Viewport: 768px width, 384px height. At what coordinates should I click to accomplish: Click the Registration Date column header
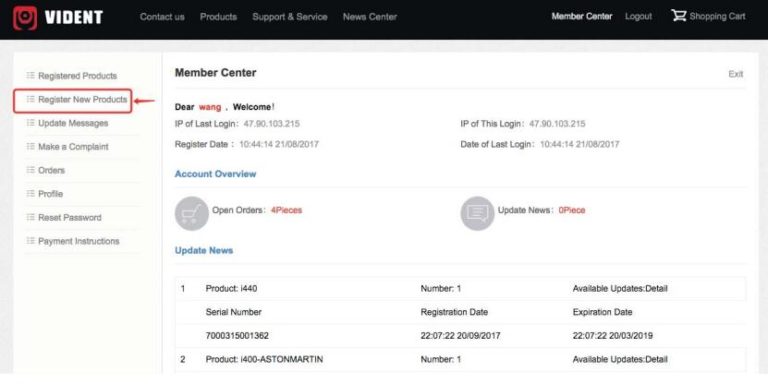(454, 312)
